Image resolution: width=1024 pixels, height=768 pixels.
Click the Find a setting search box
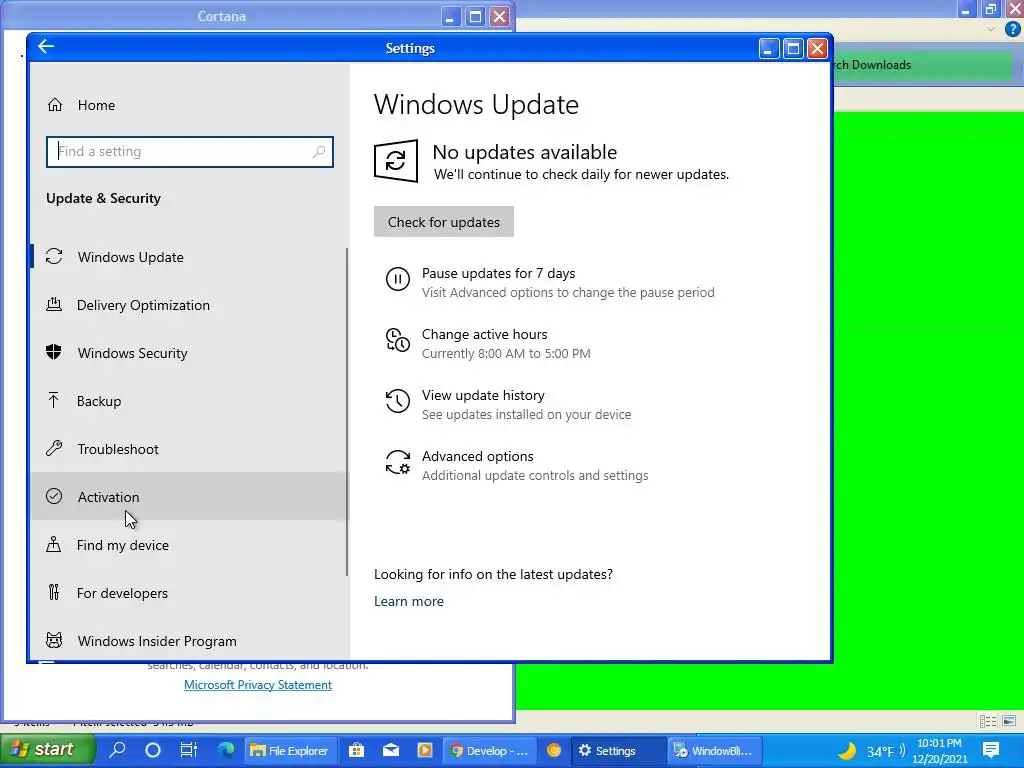pyautogui.click(x=189, y=152)
